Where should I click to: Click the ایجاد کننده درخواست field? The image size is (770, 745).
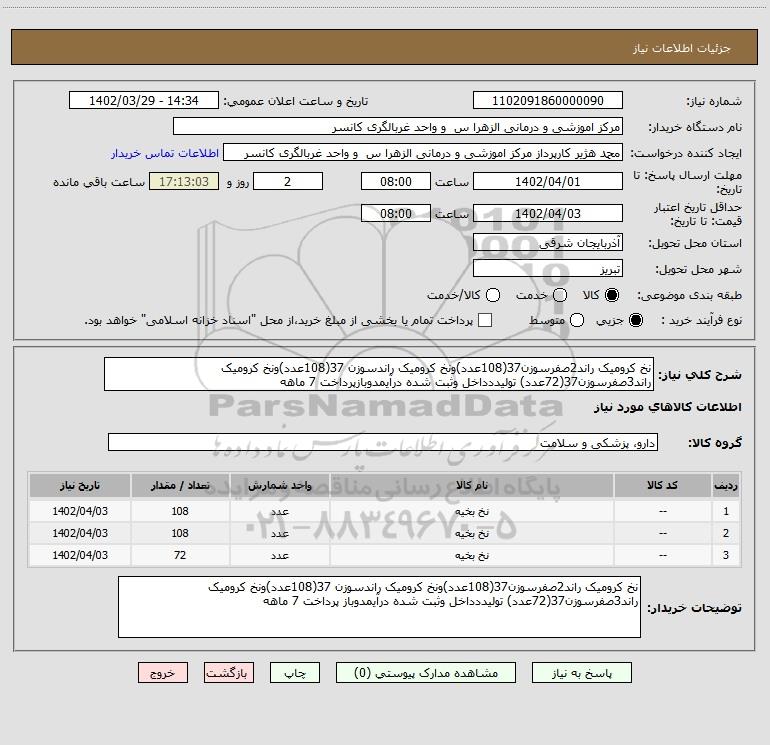[423, 153]
